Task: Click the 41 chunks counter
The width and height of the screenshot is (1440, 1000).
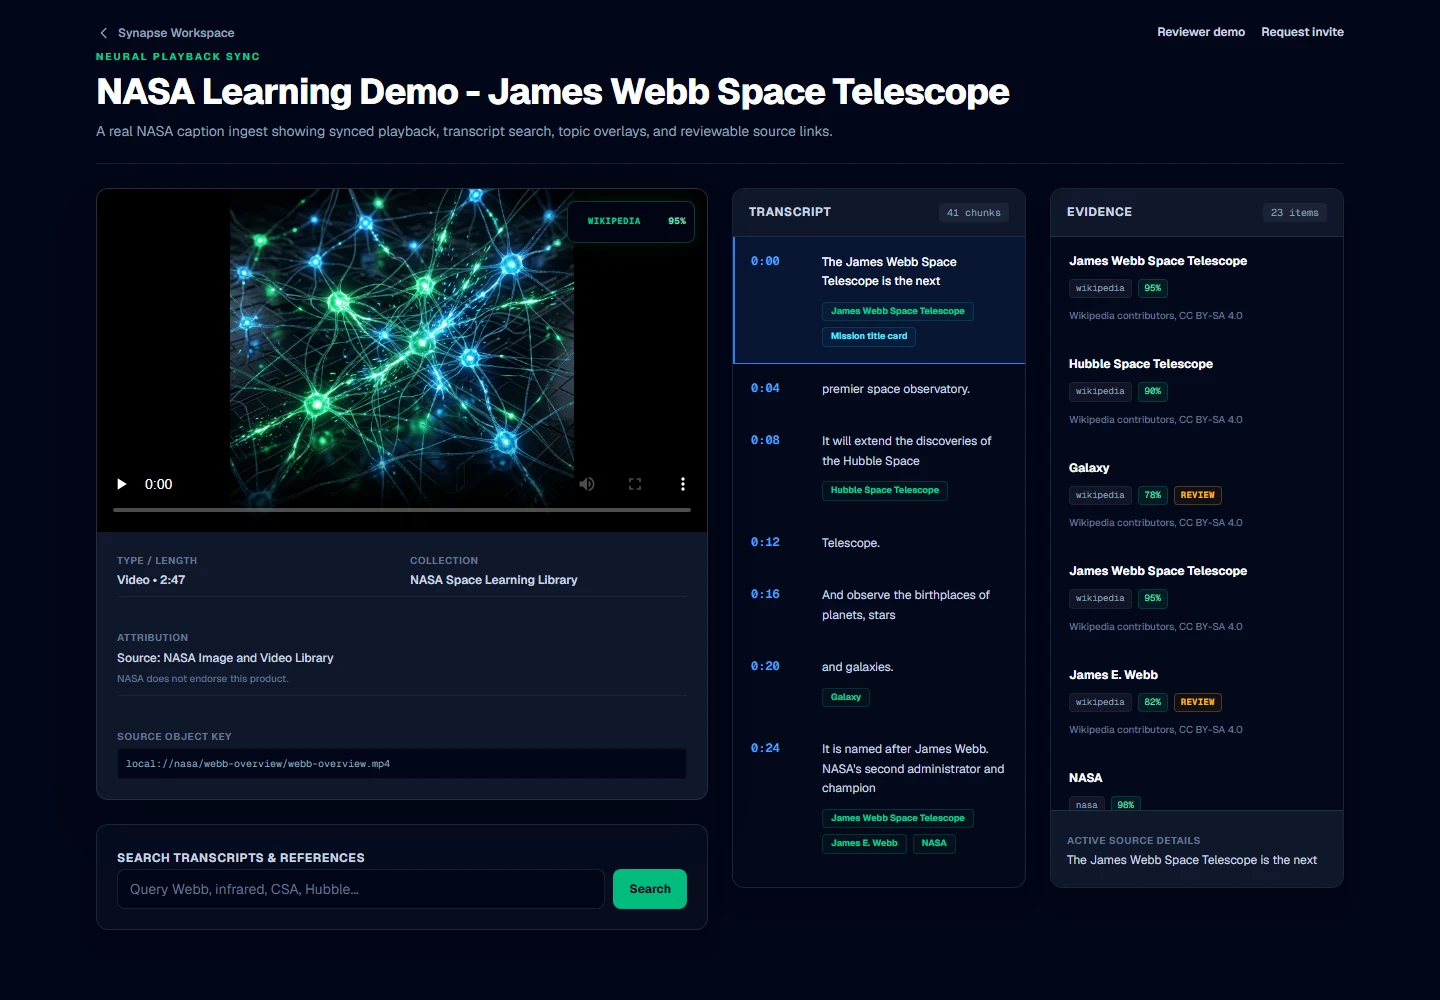Action: pyautogui.click(x=974, y=213)
